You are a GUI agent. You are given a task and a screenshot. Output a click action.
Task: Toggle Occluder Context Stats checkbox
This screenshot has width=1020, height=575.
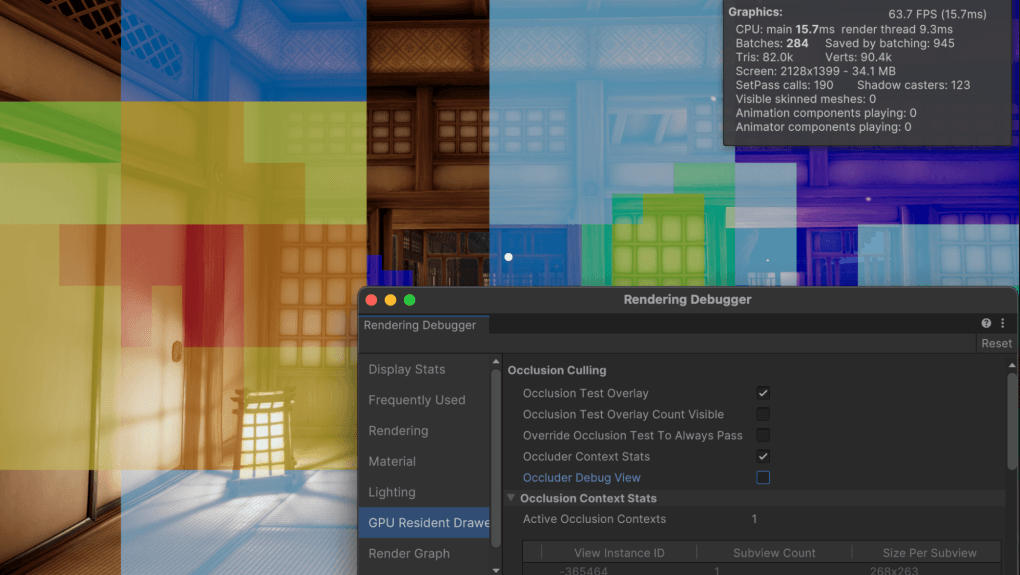pyautogui.click(x=763, y=457)
